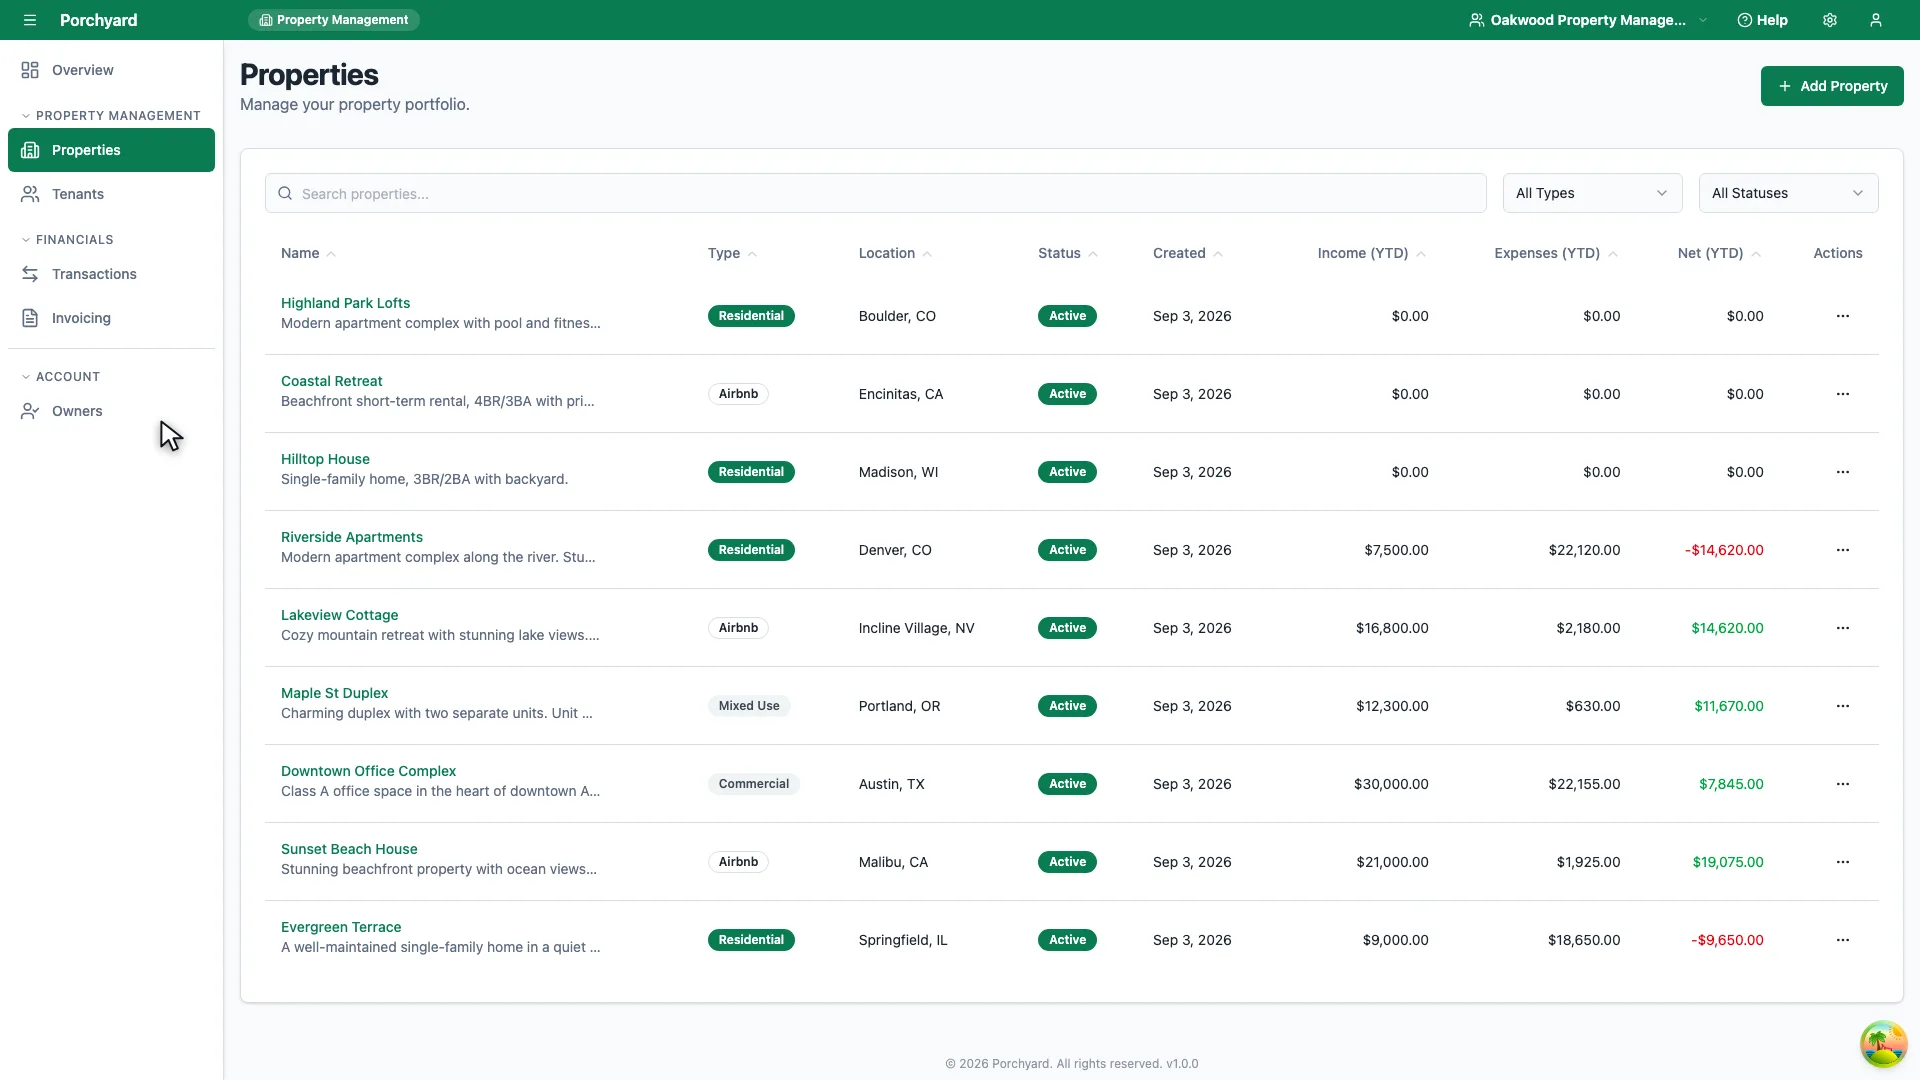
Task: Sort table by Status column
Action: coord(1068,253)
